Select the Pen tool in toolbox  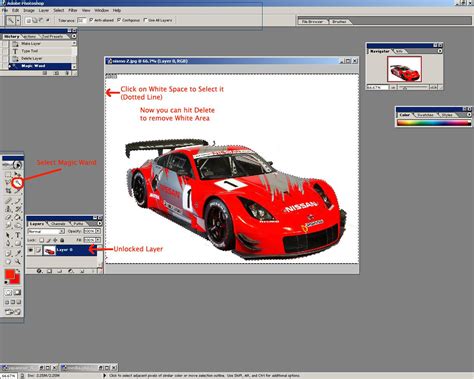[8, 243]
